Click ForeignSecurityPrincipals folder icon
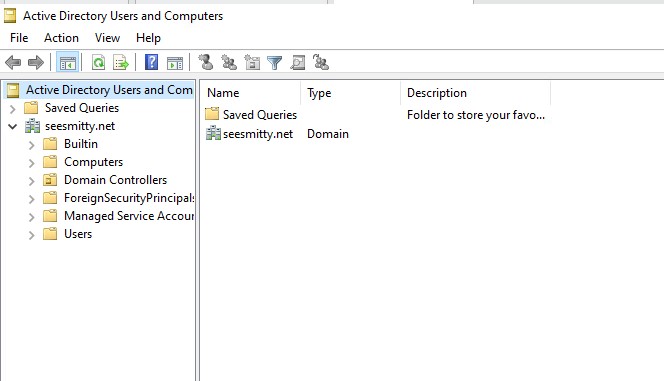 pos(50,198)
